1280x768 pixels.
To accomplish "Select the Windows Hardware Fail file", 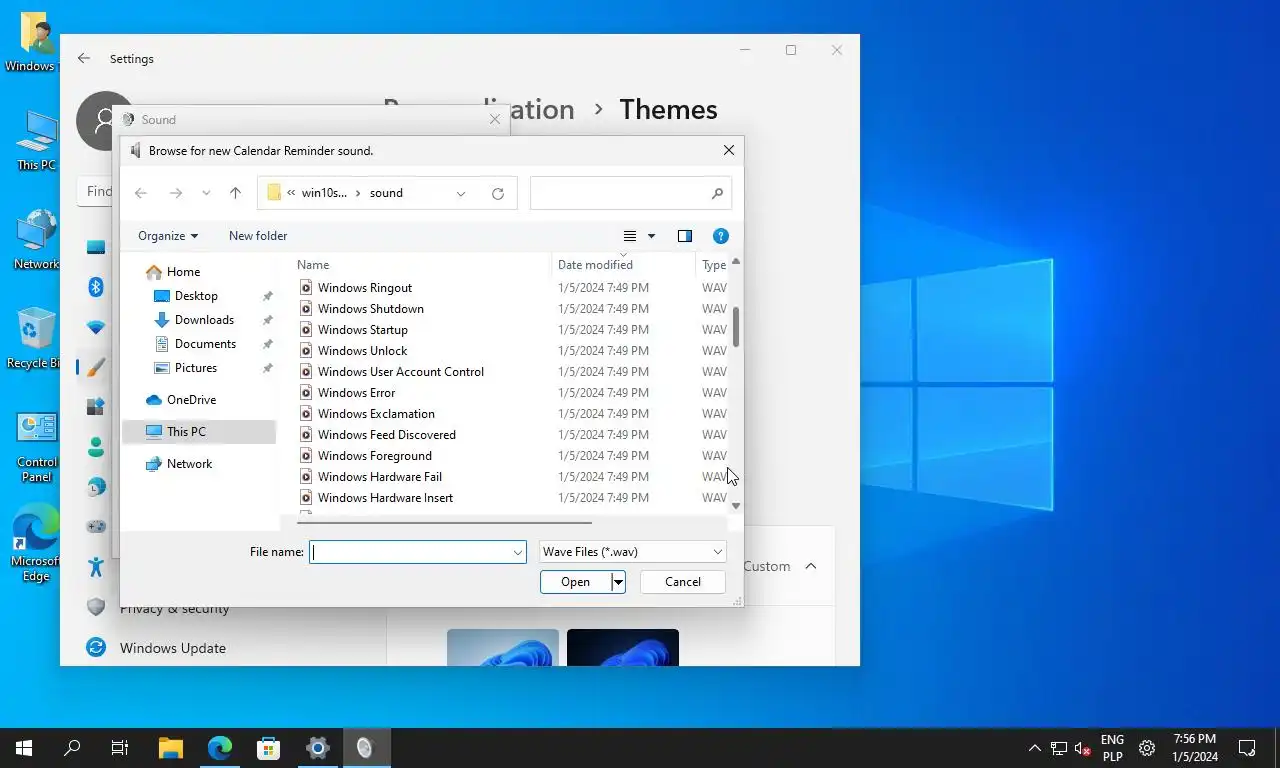I will (379, 477).
